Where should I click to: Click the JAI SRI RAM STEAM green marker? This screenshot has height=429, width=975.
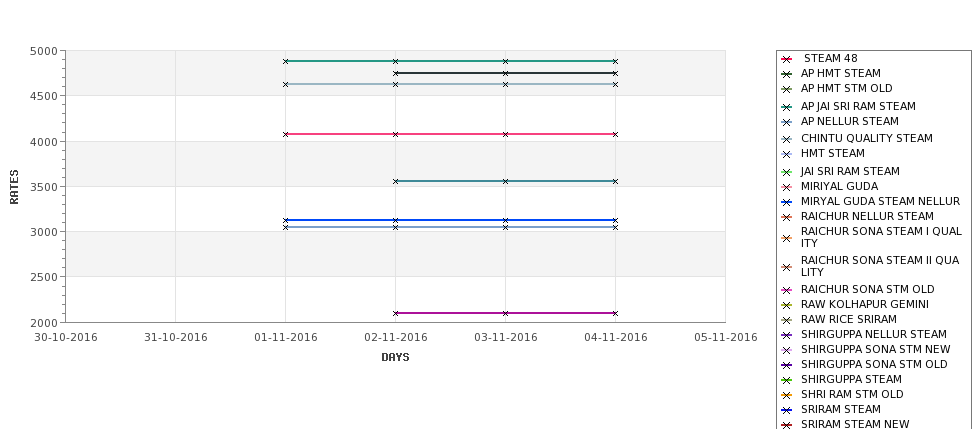coord(787,172)
